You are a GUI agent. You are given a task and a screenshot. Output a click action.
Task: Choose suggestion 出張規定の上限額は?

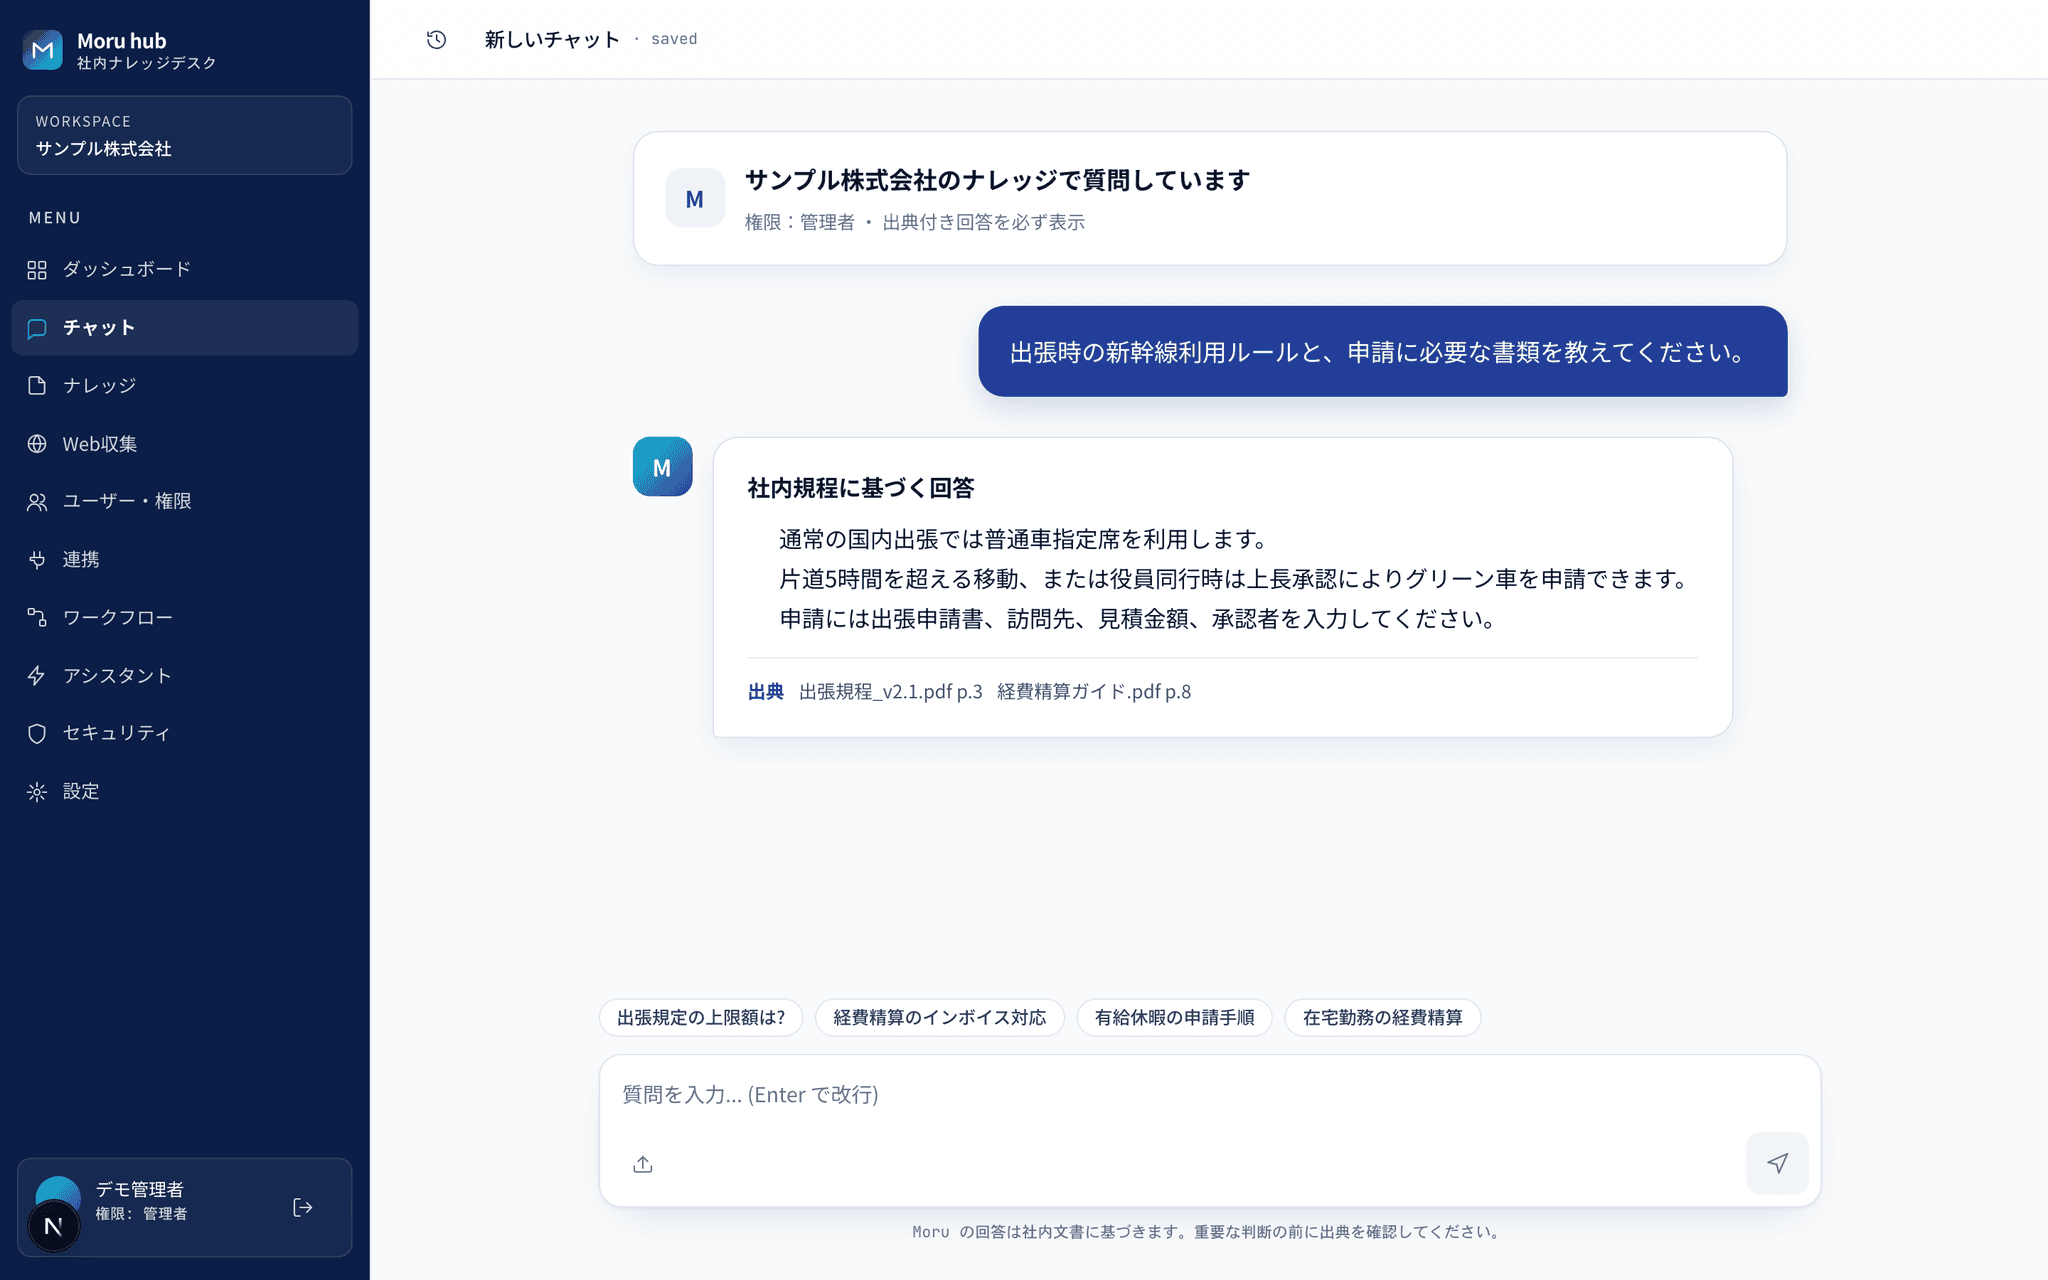click(701, 1018)
